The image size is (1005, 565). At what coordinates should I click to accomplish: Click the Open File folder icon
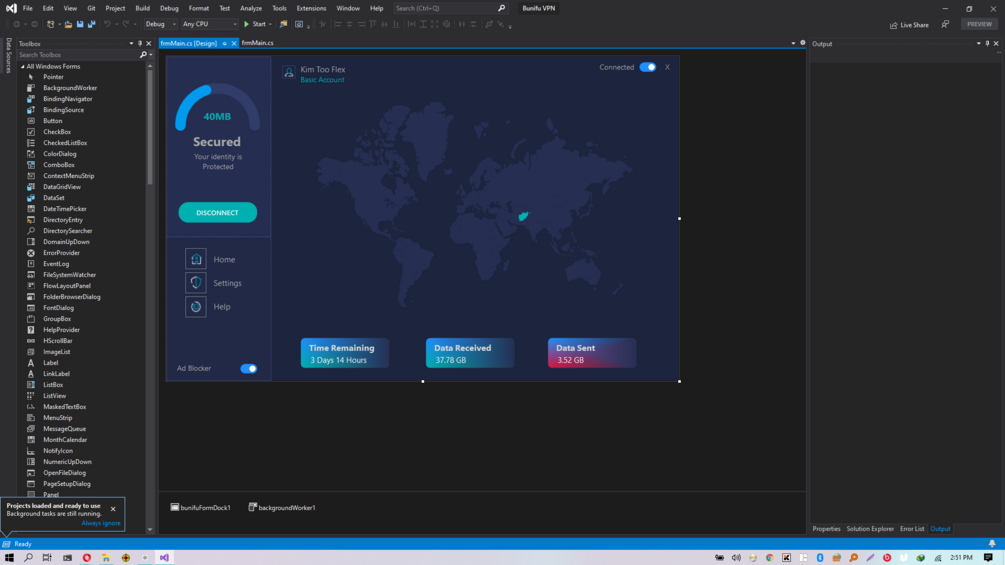[x=68, y=24]
